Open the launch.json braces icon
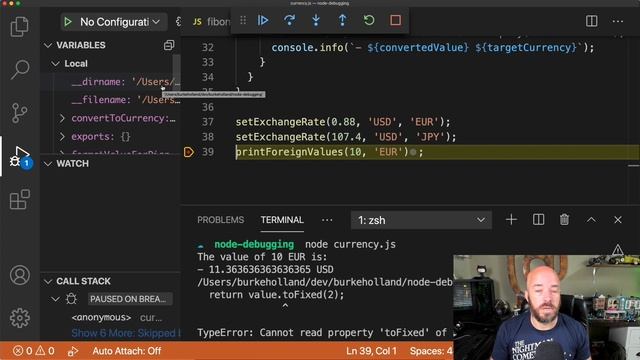Screen dimensions: 640x360 point(178,22)
